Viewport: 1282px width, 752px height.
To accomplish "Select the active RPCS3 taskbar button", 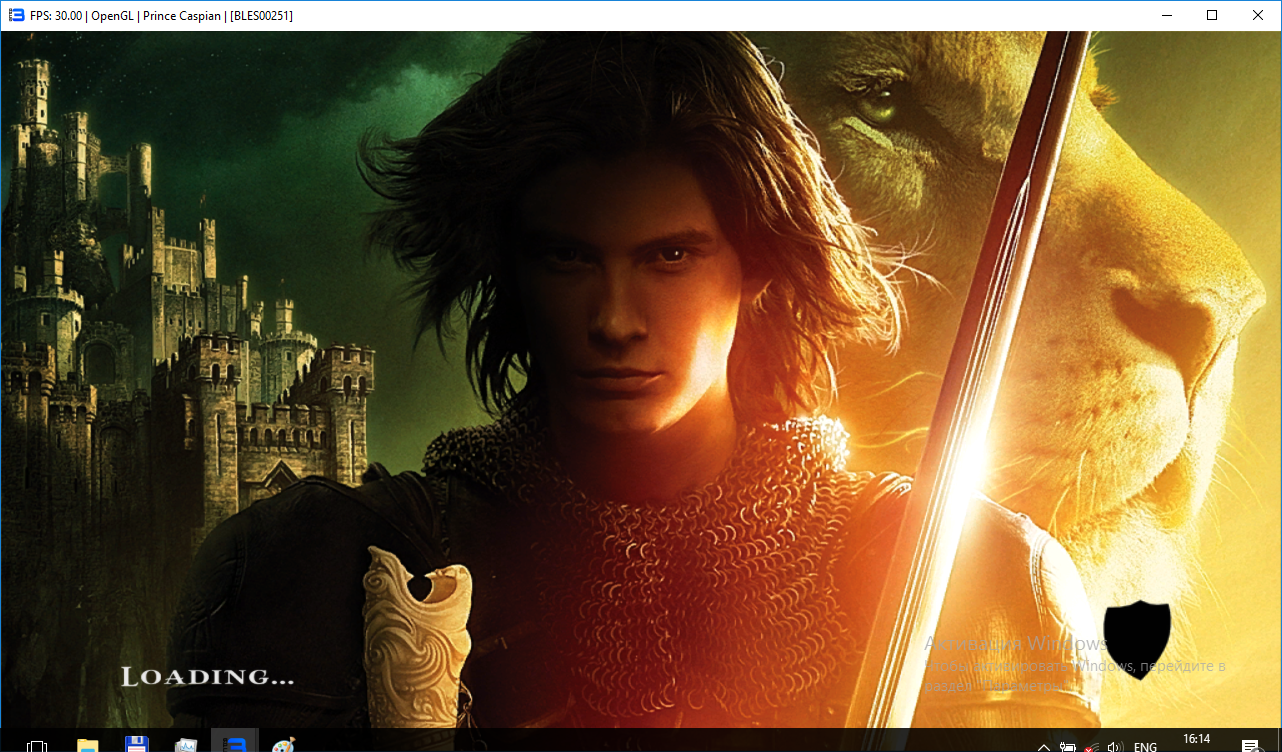I will coord(235,744).
